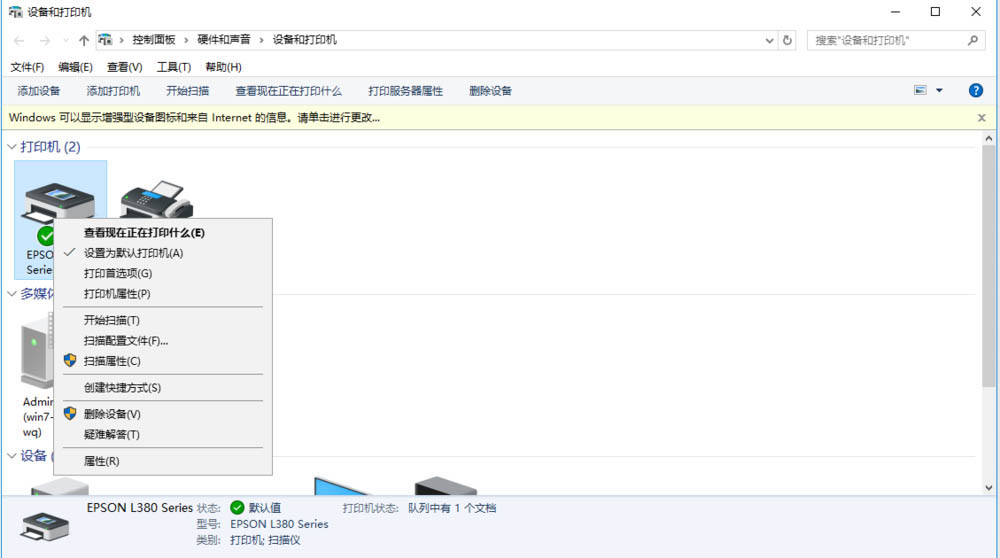Screen dimensions: 1000x558
Task: Click the forward navigation arrow
Action: point(45,40)
